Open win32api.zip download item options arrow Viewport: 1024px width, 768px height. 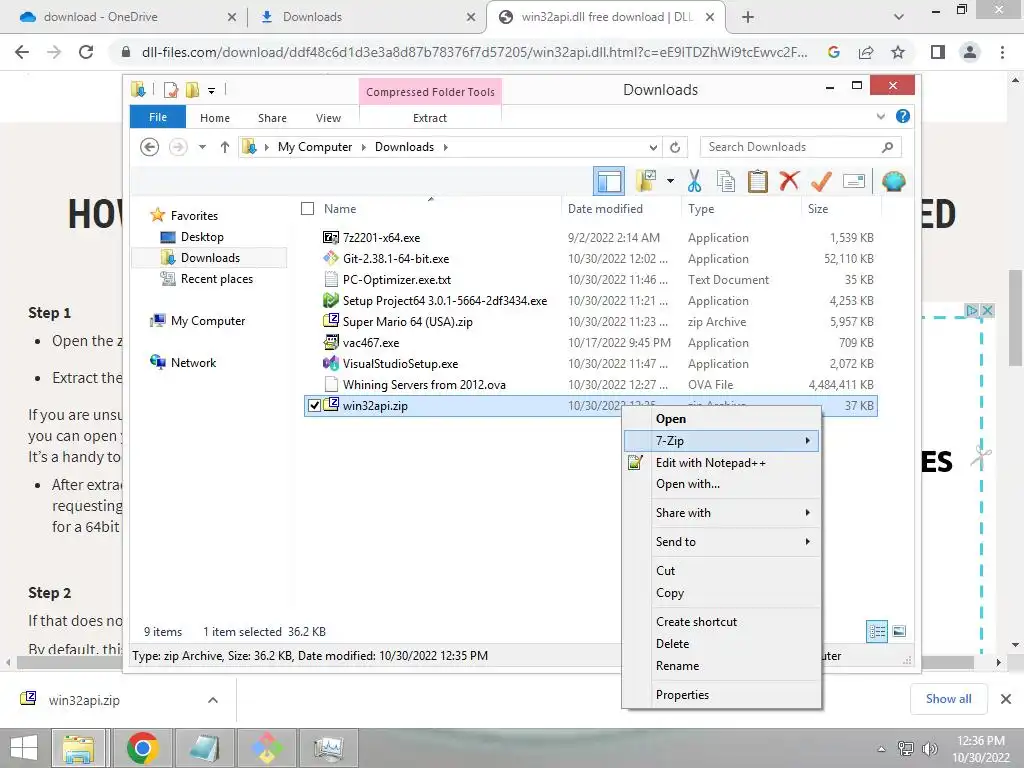(x=213, y=700)
